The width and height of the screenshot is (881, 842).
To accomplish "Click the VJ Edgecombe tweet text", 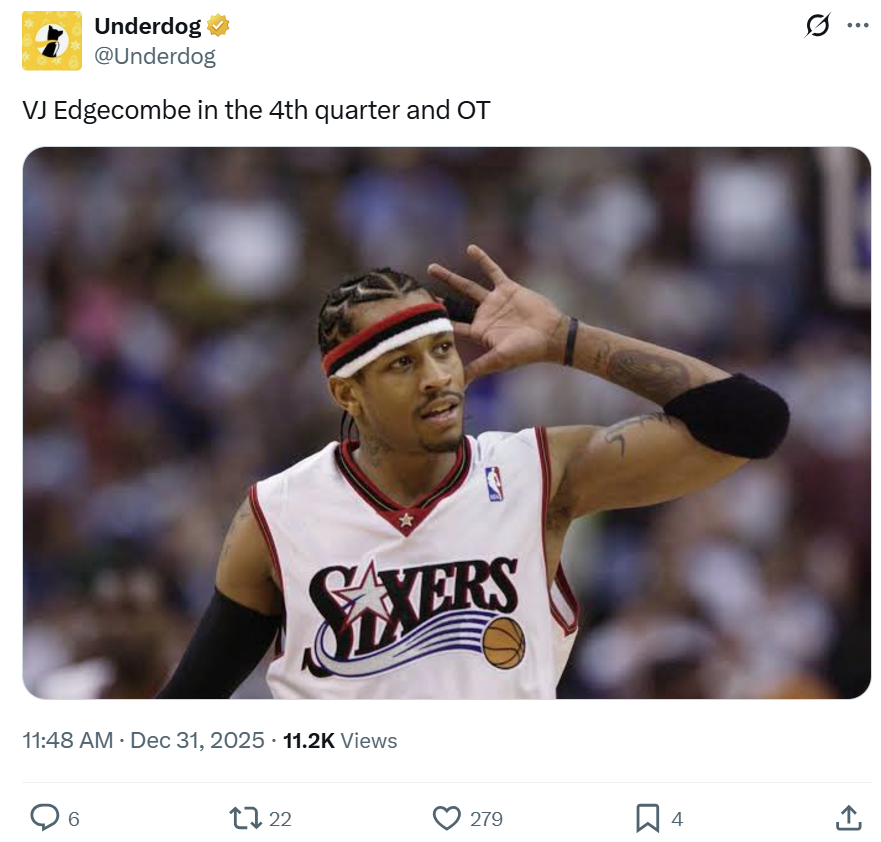I will tap(256, 110).
